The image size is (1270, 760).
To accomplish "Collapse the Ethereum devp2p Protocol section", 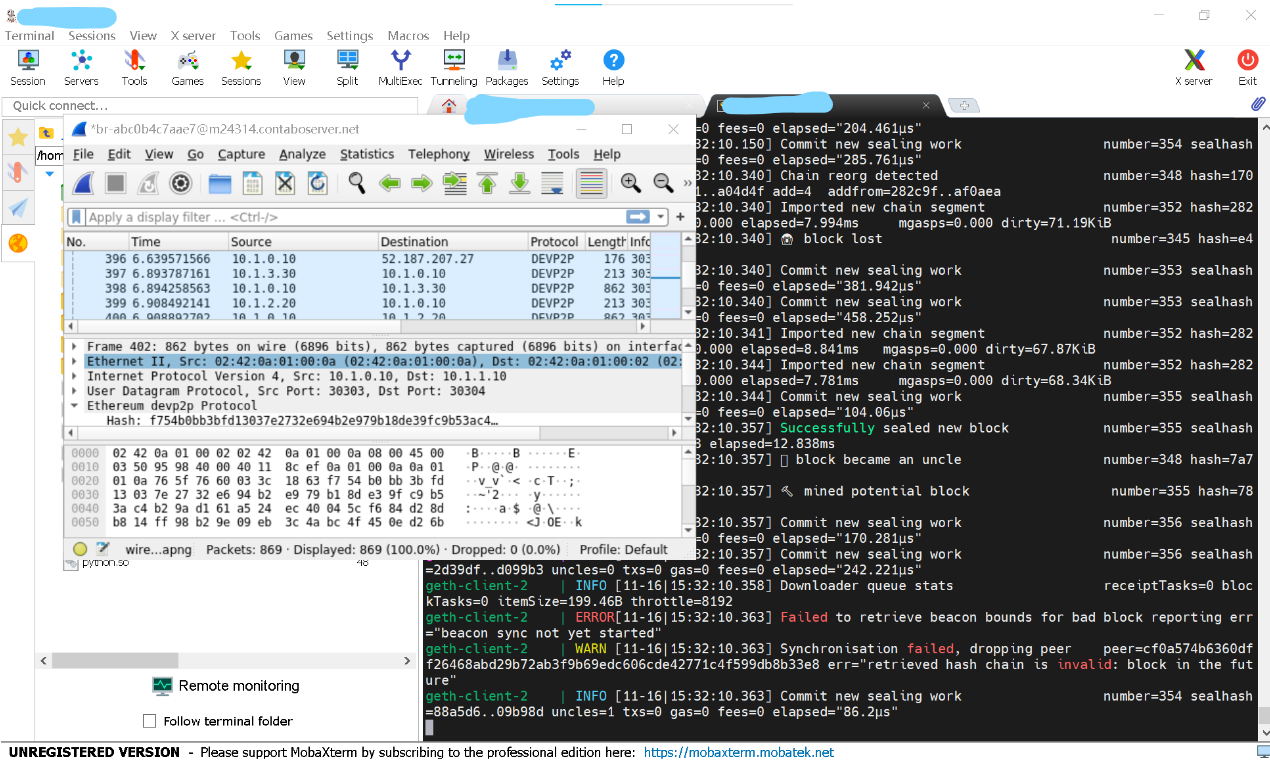I will [74, 406].
